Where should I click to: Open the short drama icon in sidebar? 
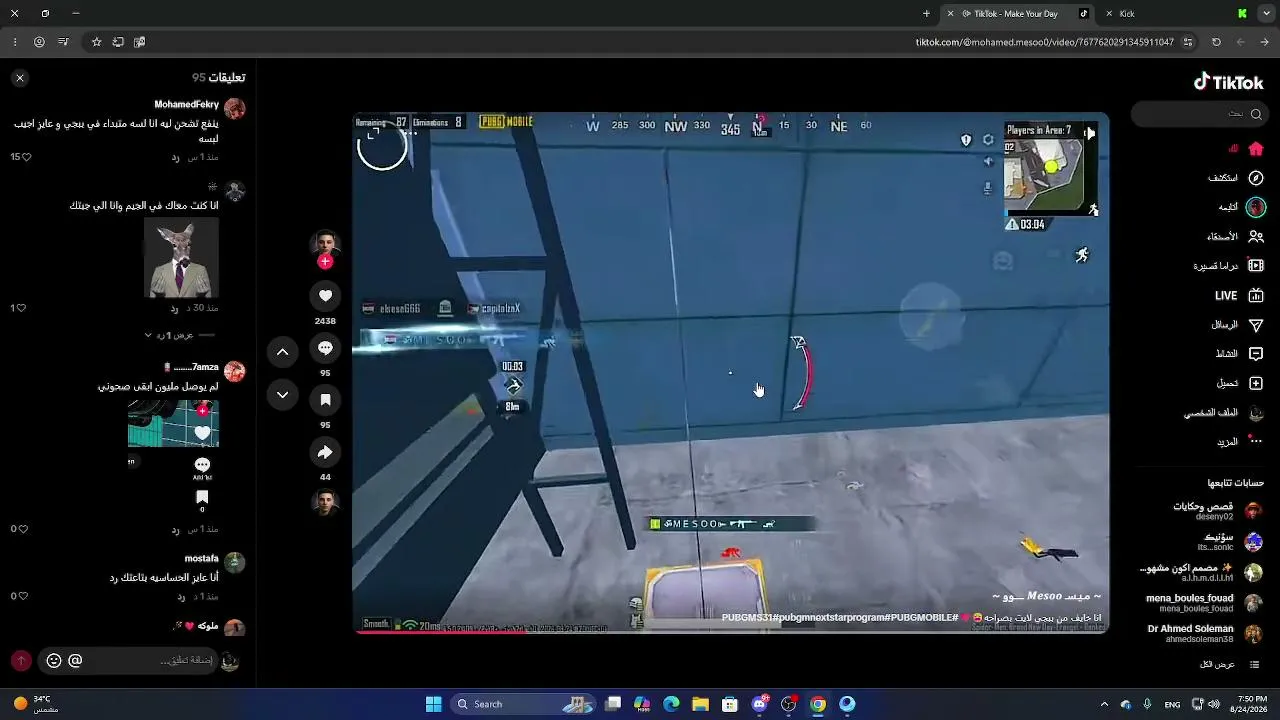[x=1256, y=266]
